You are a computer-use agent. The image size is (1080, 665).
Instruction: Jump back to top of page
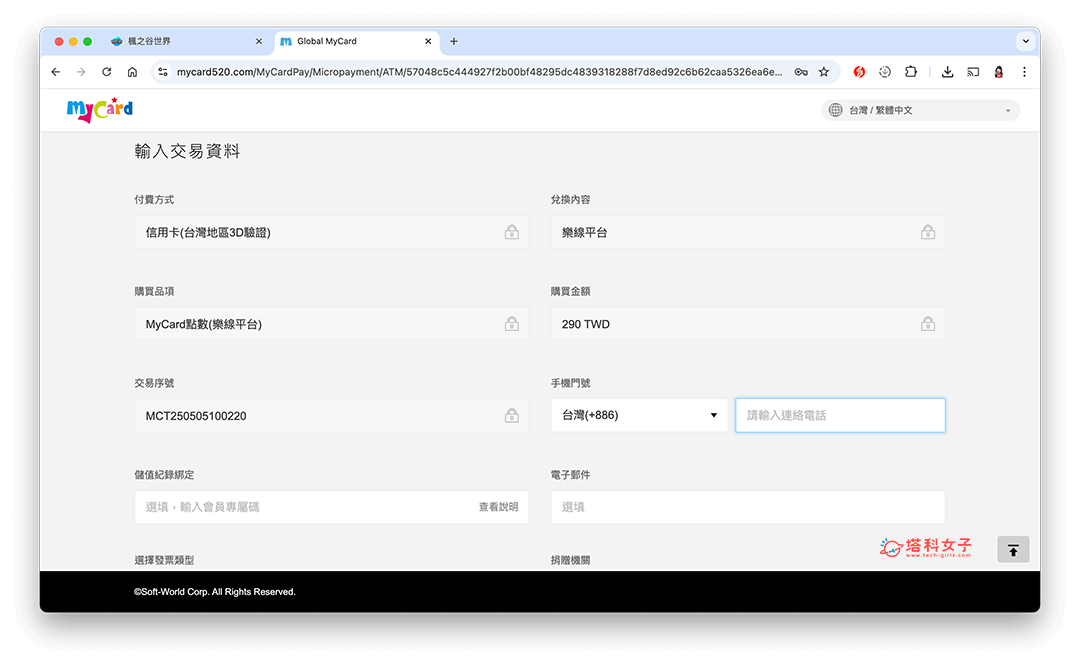[1013, 550]
